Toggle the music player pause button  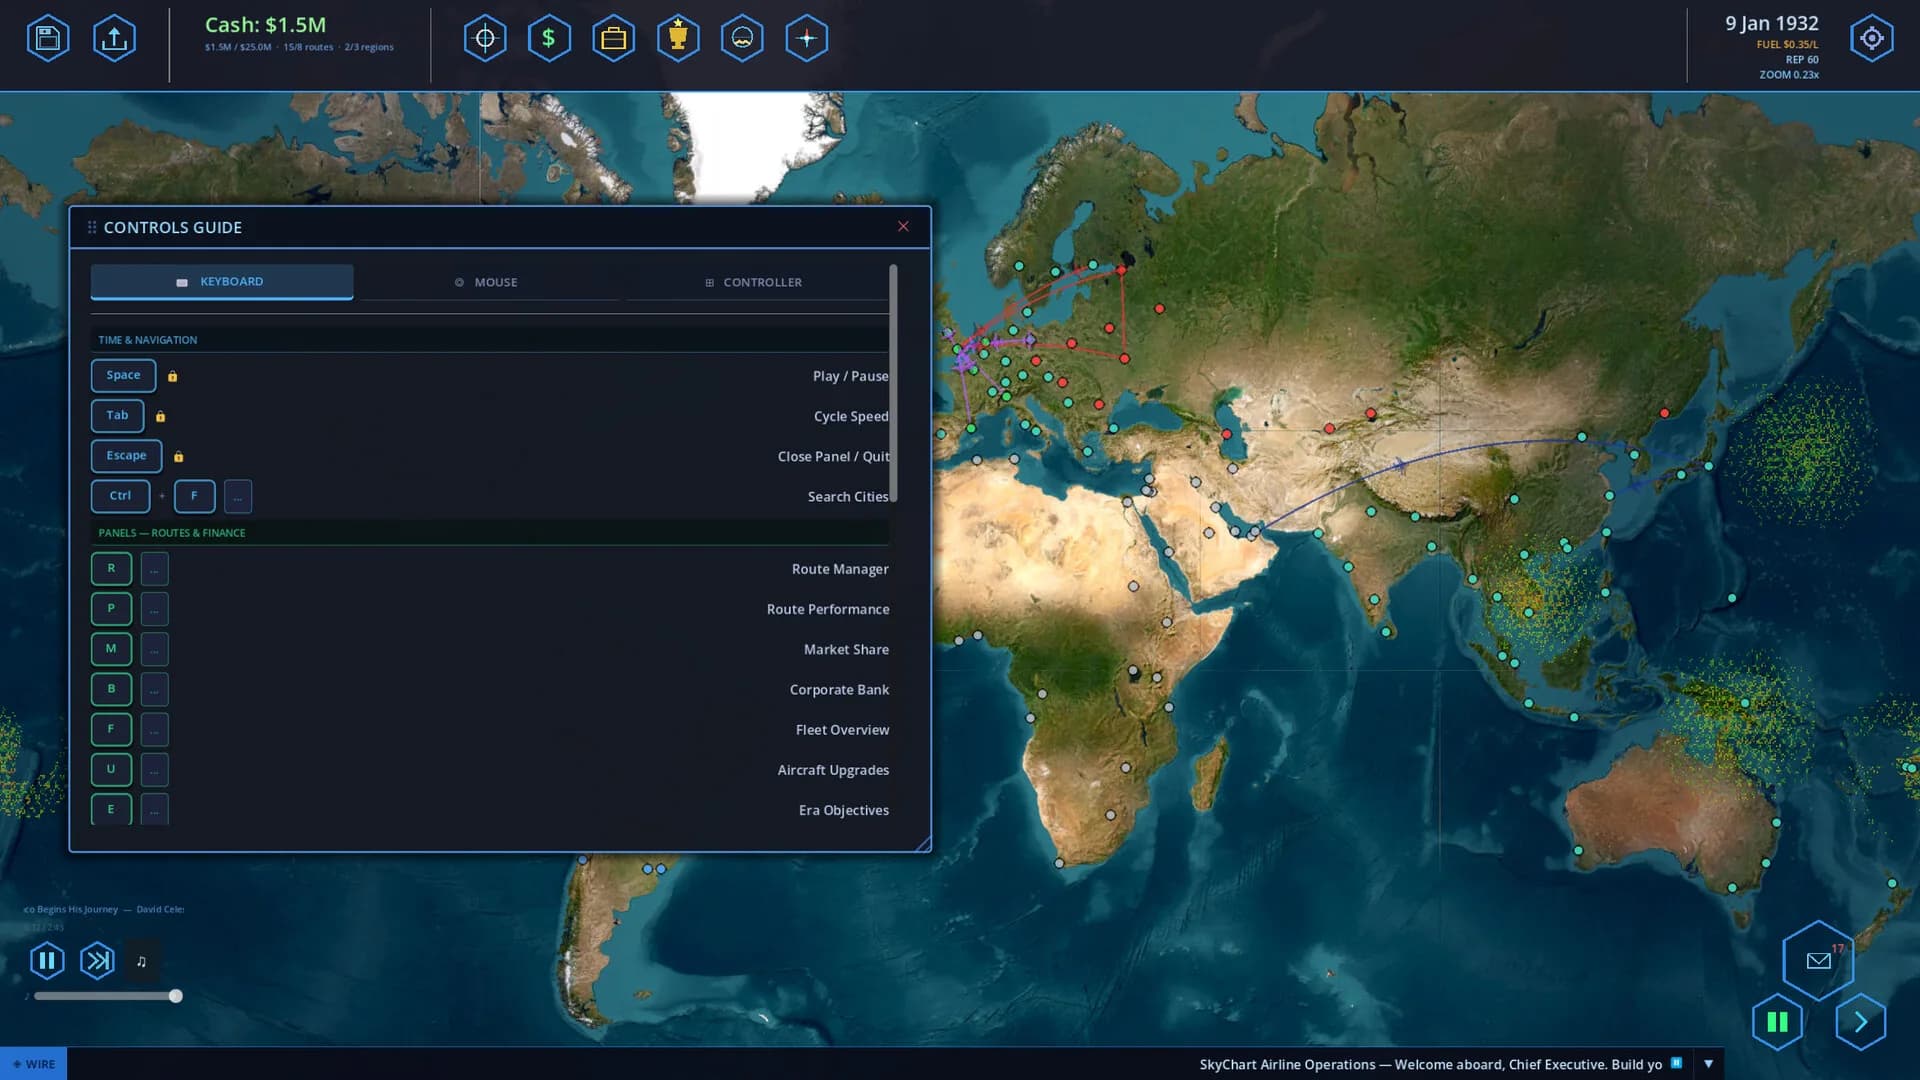point(47,961)
